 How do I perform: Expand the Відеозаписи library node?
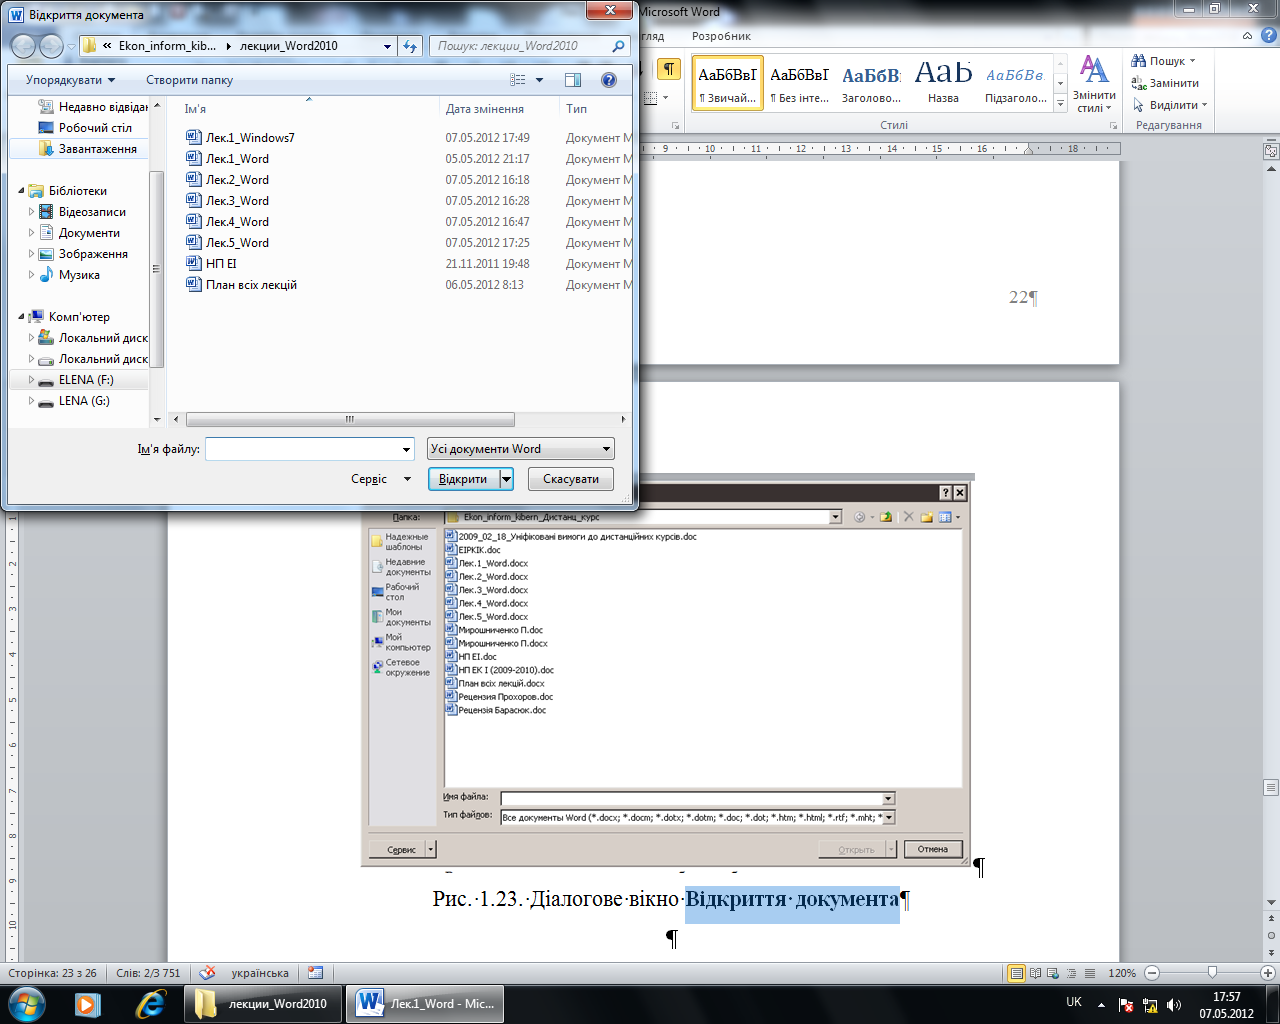coord(32,212)
